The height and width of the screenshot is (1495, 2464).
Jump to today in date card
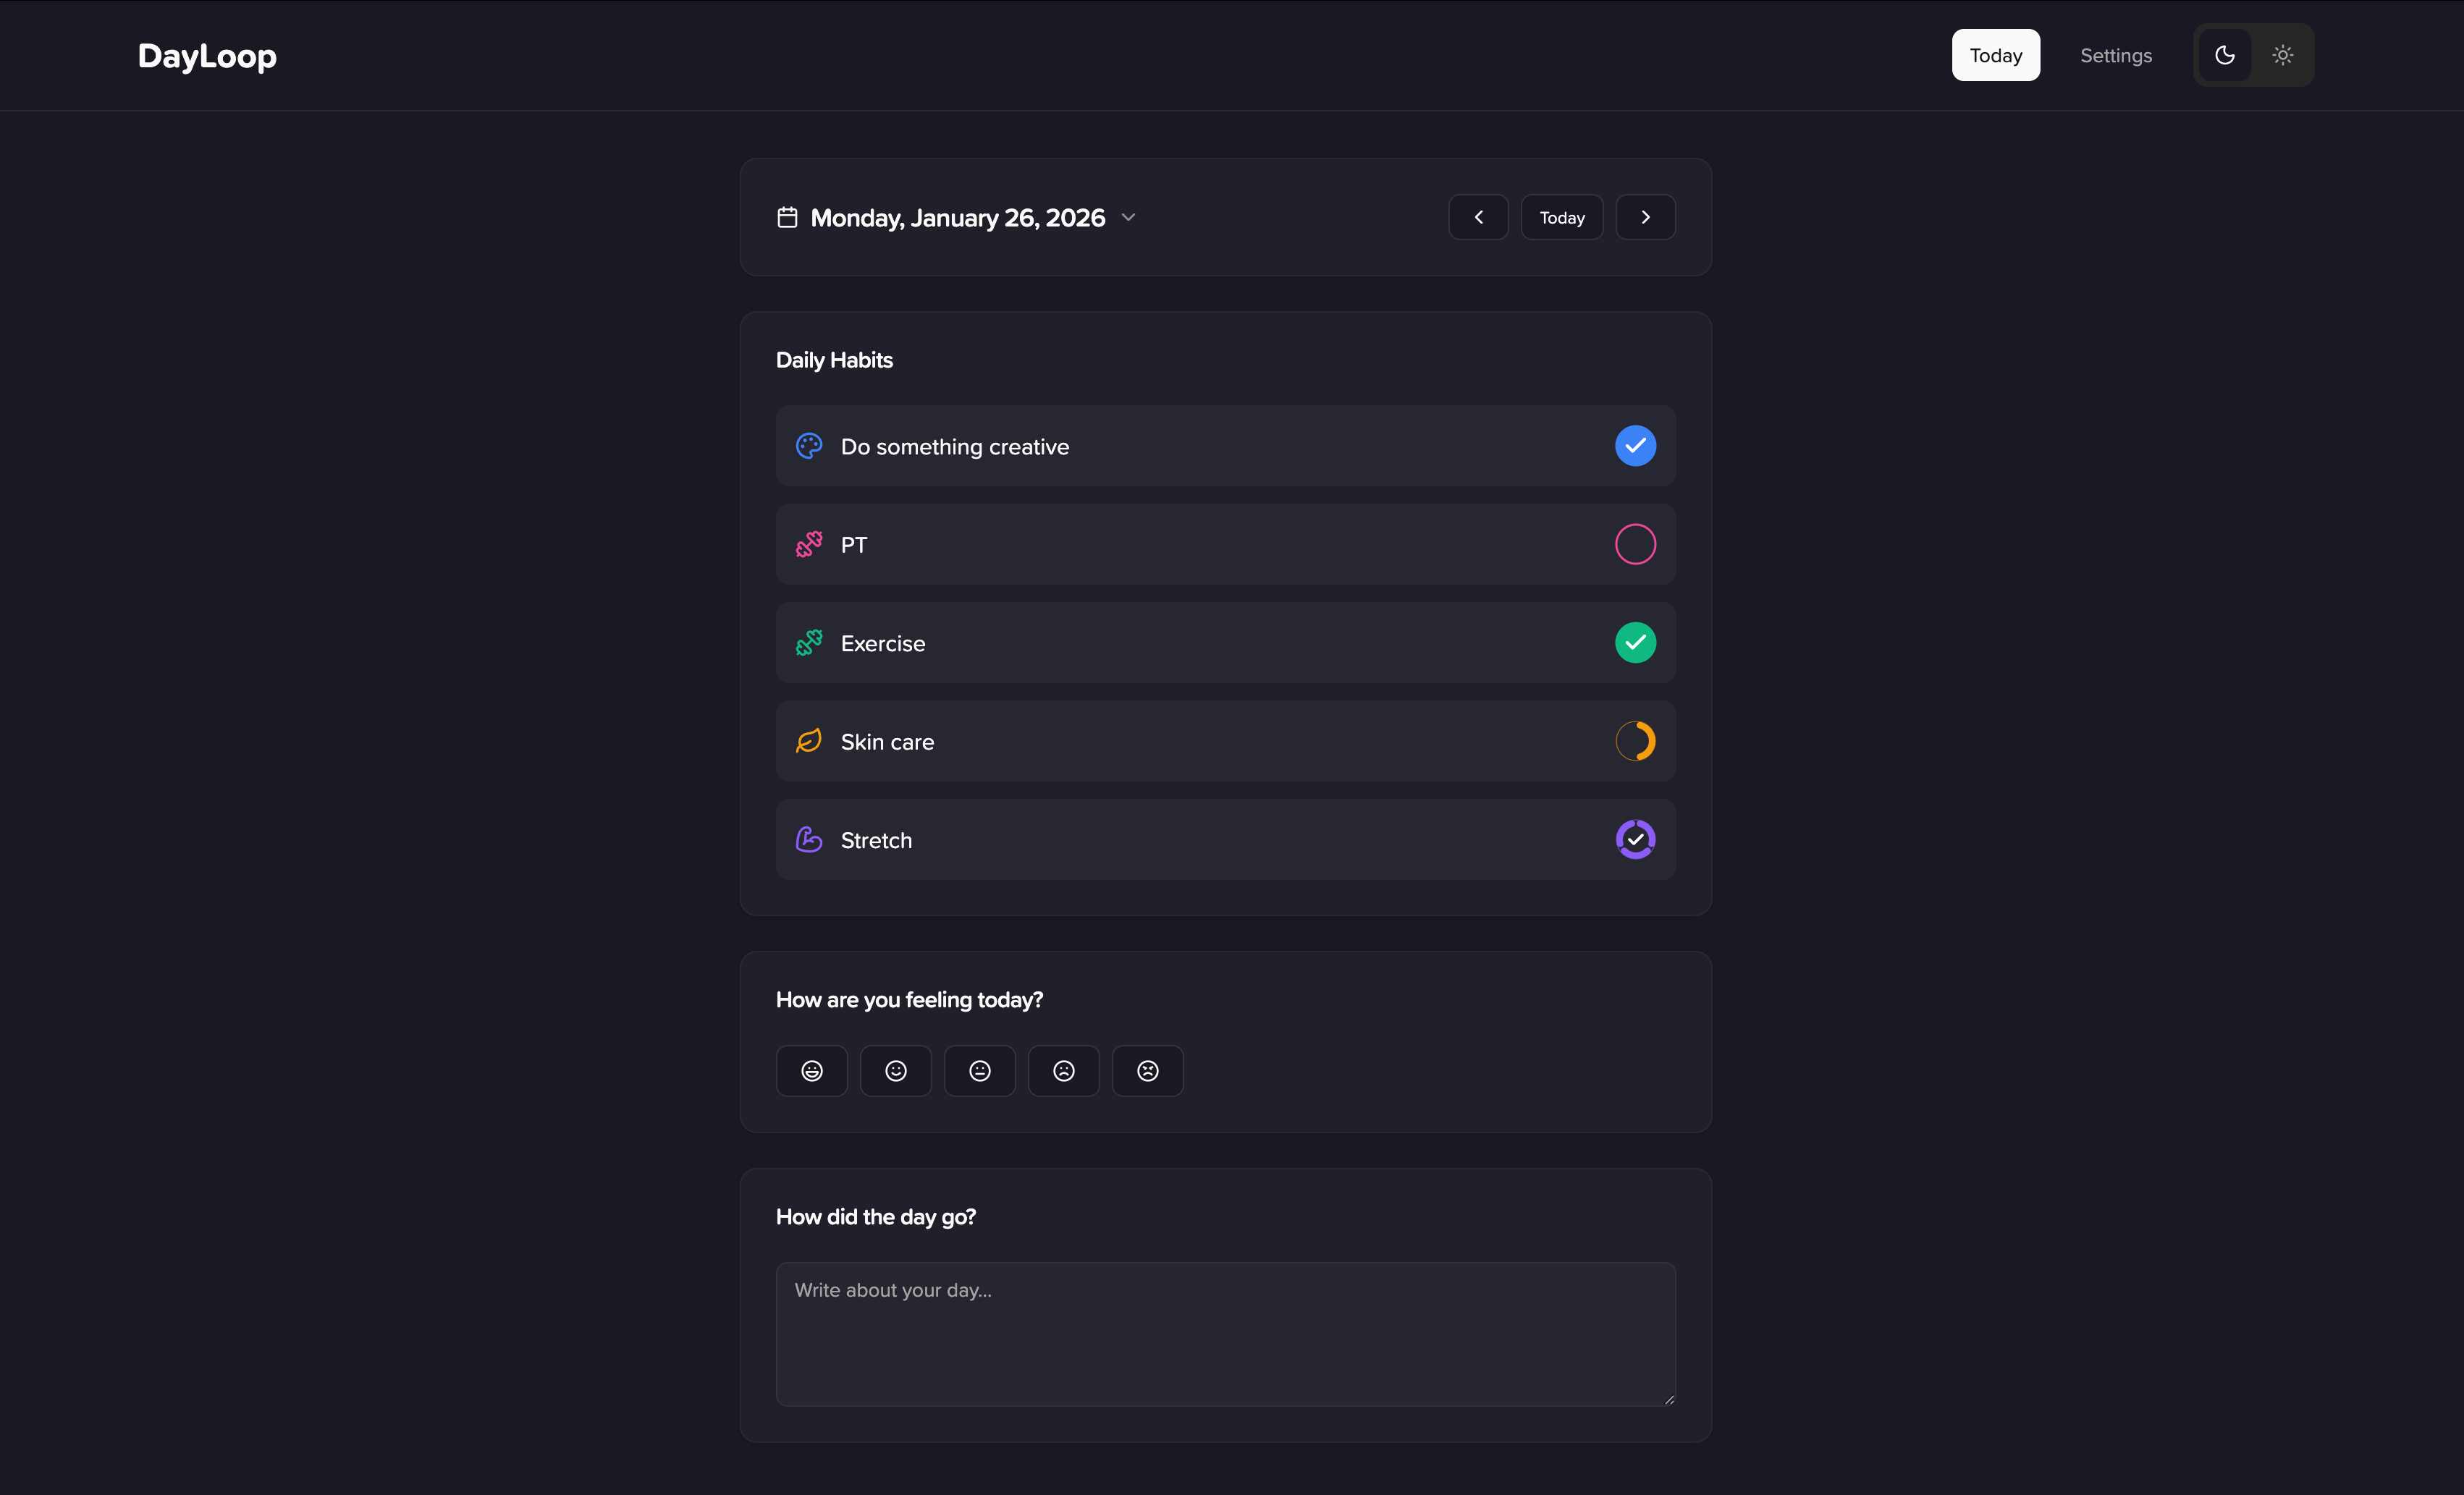coord(1561,217)
